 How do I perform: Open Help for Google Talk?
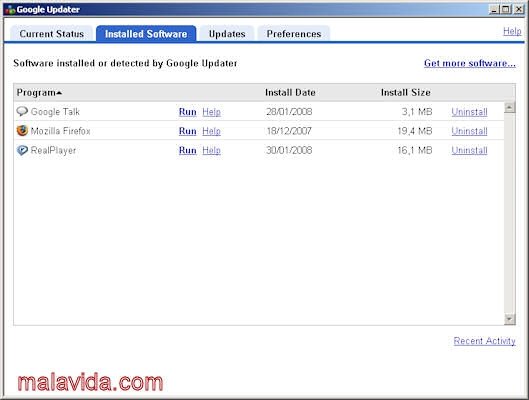pyautogui.click(x=212, y=112)
